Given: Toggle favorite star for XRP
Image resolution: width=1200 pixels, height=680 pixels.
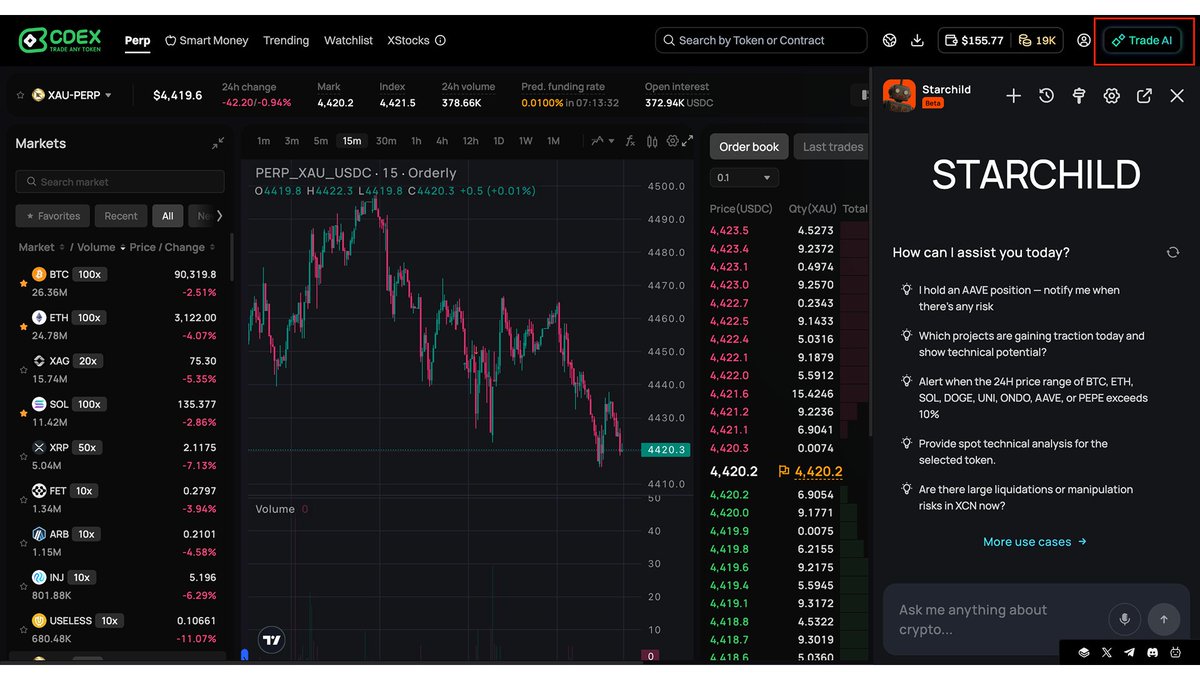Looking at the screenshot, I should pos(23,457).
